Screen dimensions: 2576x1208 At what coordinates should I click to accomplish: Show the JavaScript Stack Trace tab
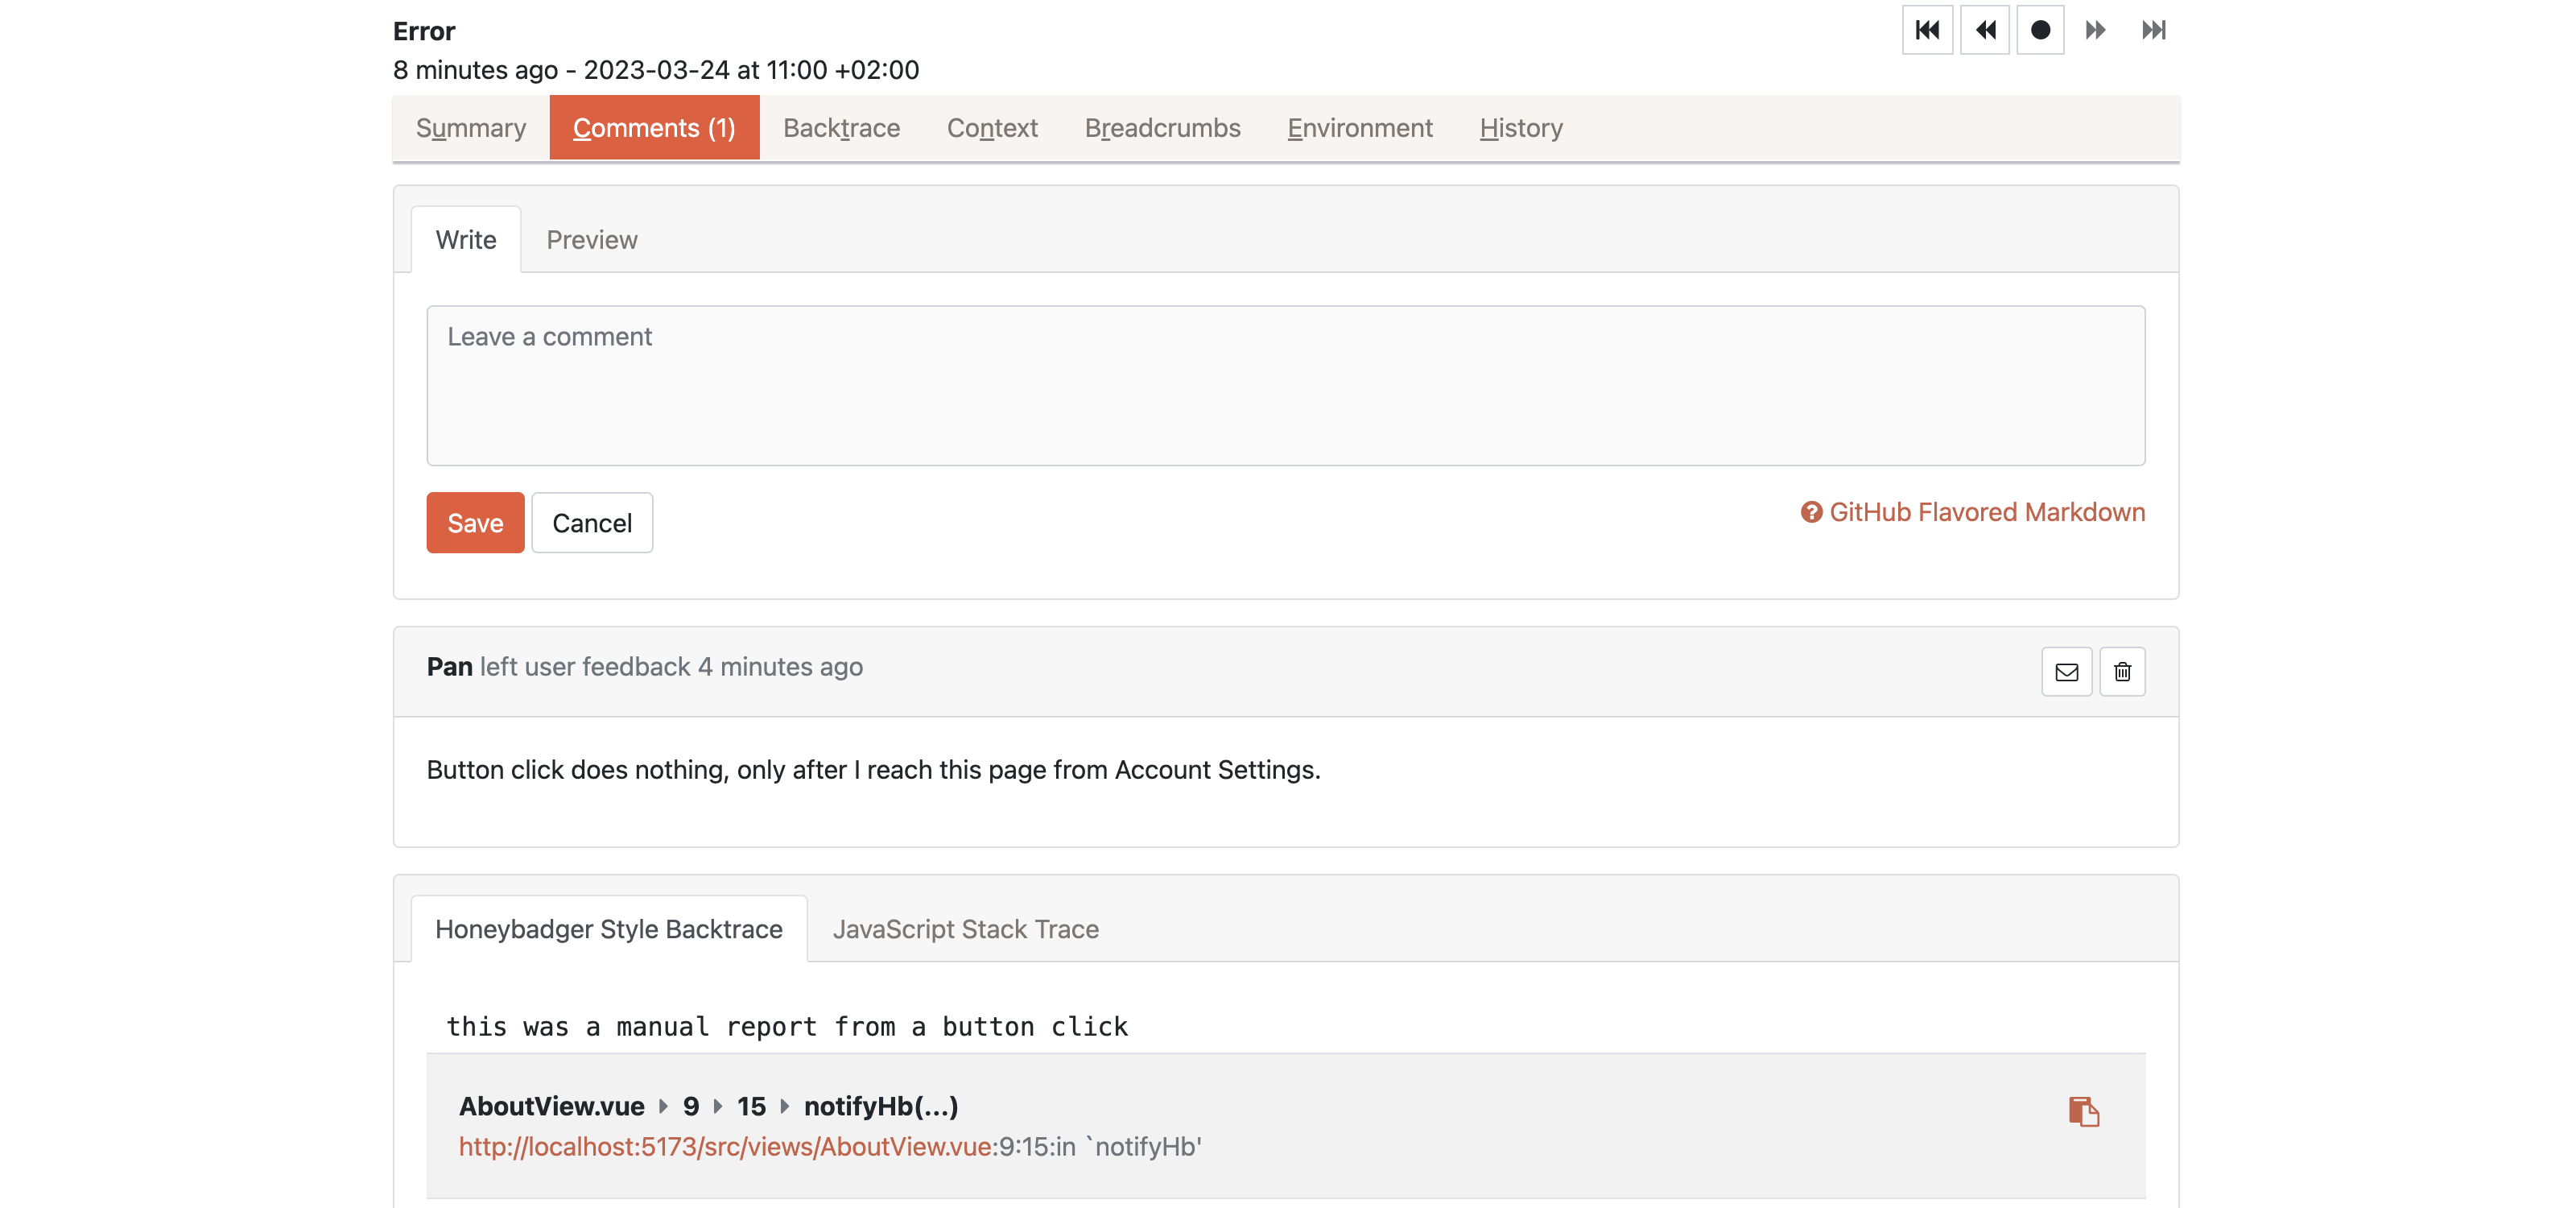(x=965, y=929)
